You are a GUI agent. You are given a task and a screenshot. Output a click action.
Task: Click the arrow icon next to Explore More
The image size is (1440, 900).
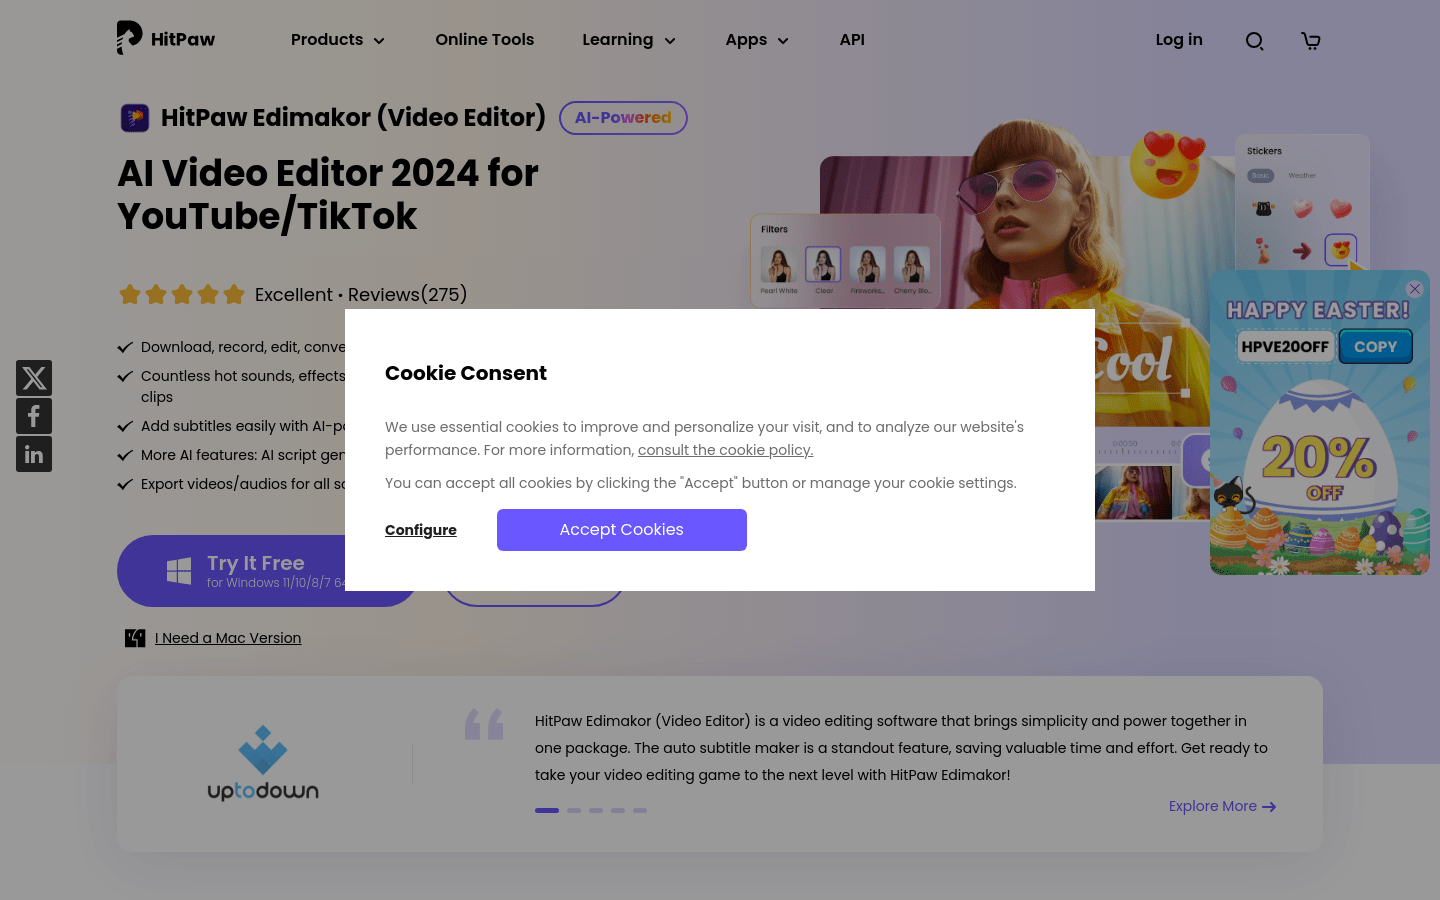pos(1269,807)
